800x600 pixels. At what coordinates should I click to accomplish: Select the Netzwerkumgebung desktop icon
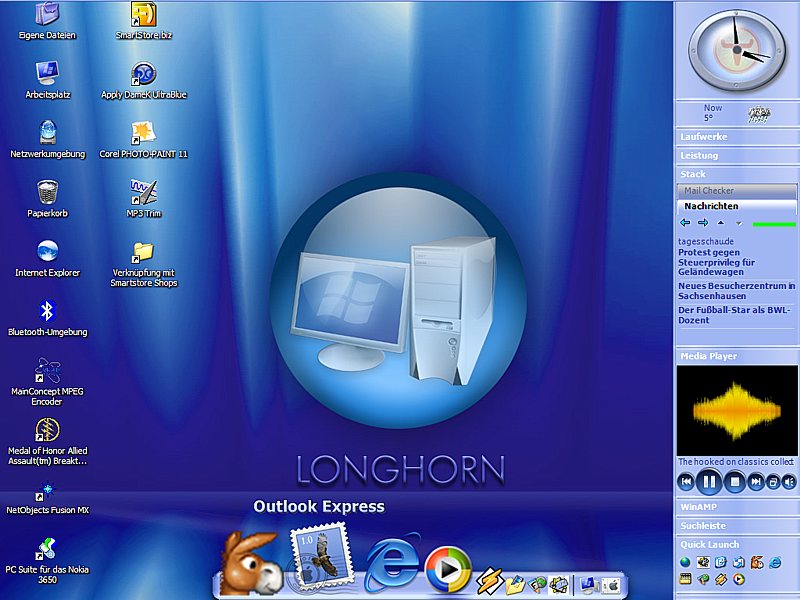pos(47,139)
